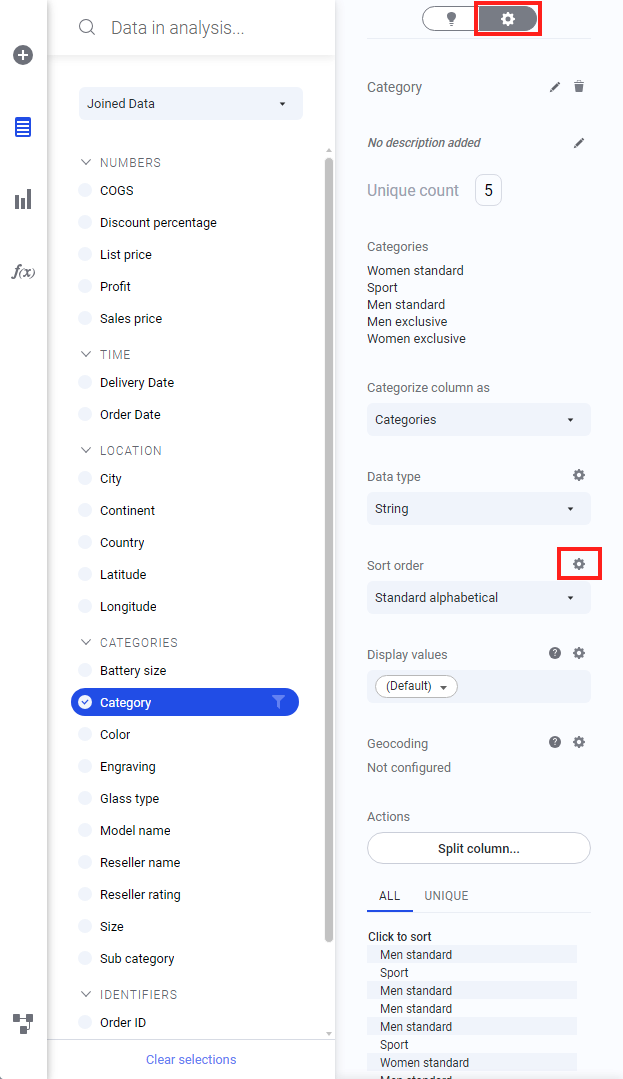Open the f(x) calculations icon
Image resolution: width=623 pixels, height=1079 pixels.
tap(23, 272)
